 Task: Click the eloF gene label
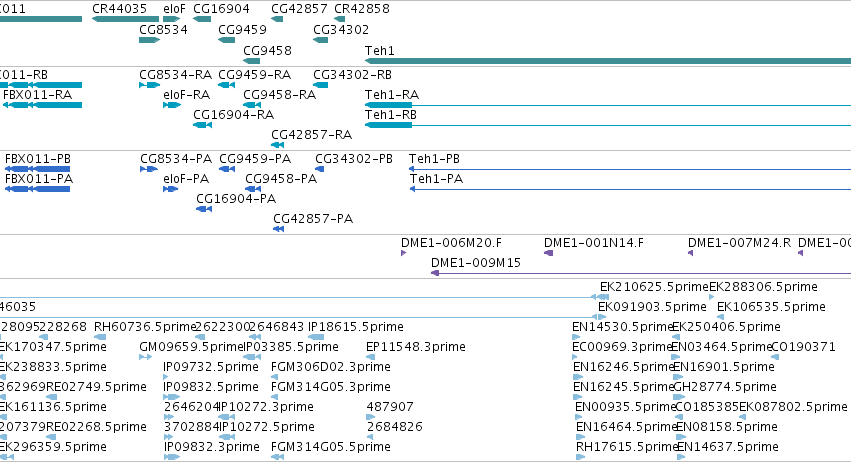[x=174, y=9]
